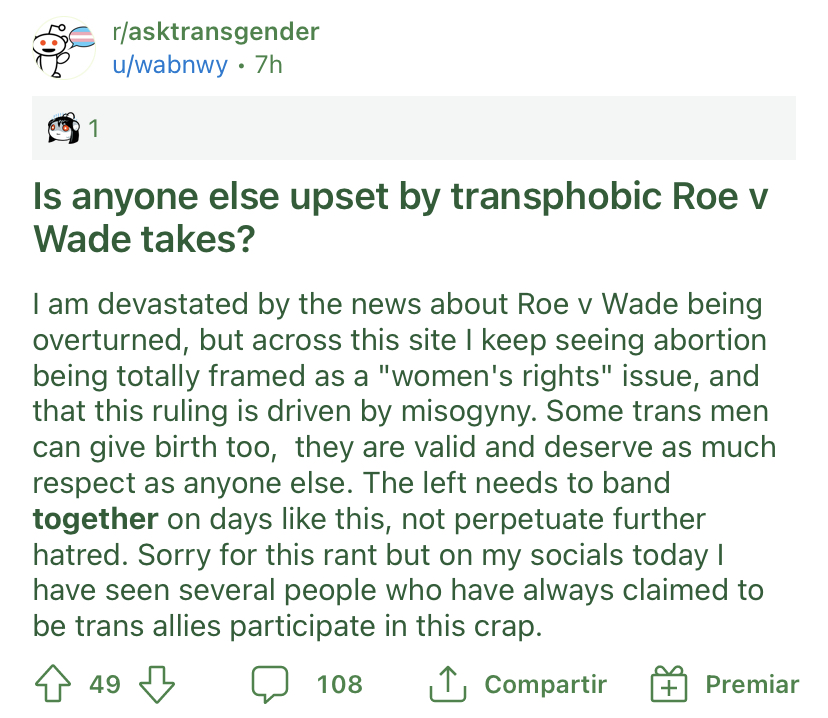
Task: Tap the share arrow icon
Action: [x=448, y=684]
